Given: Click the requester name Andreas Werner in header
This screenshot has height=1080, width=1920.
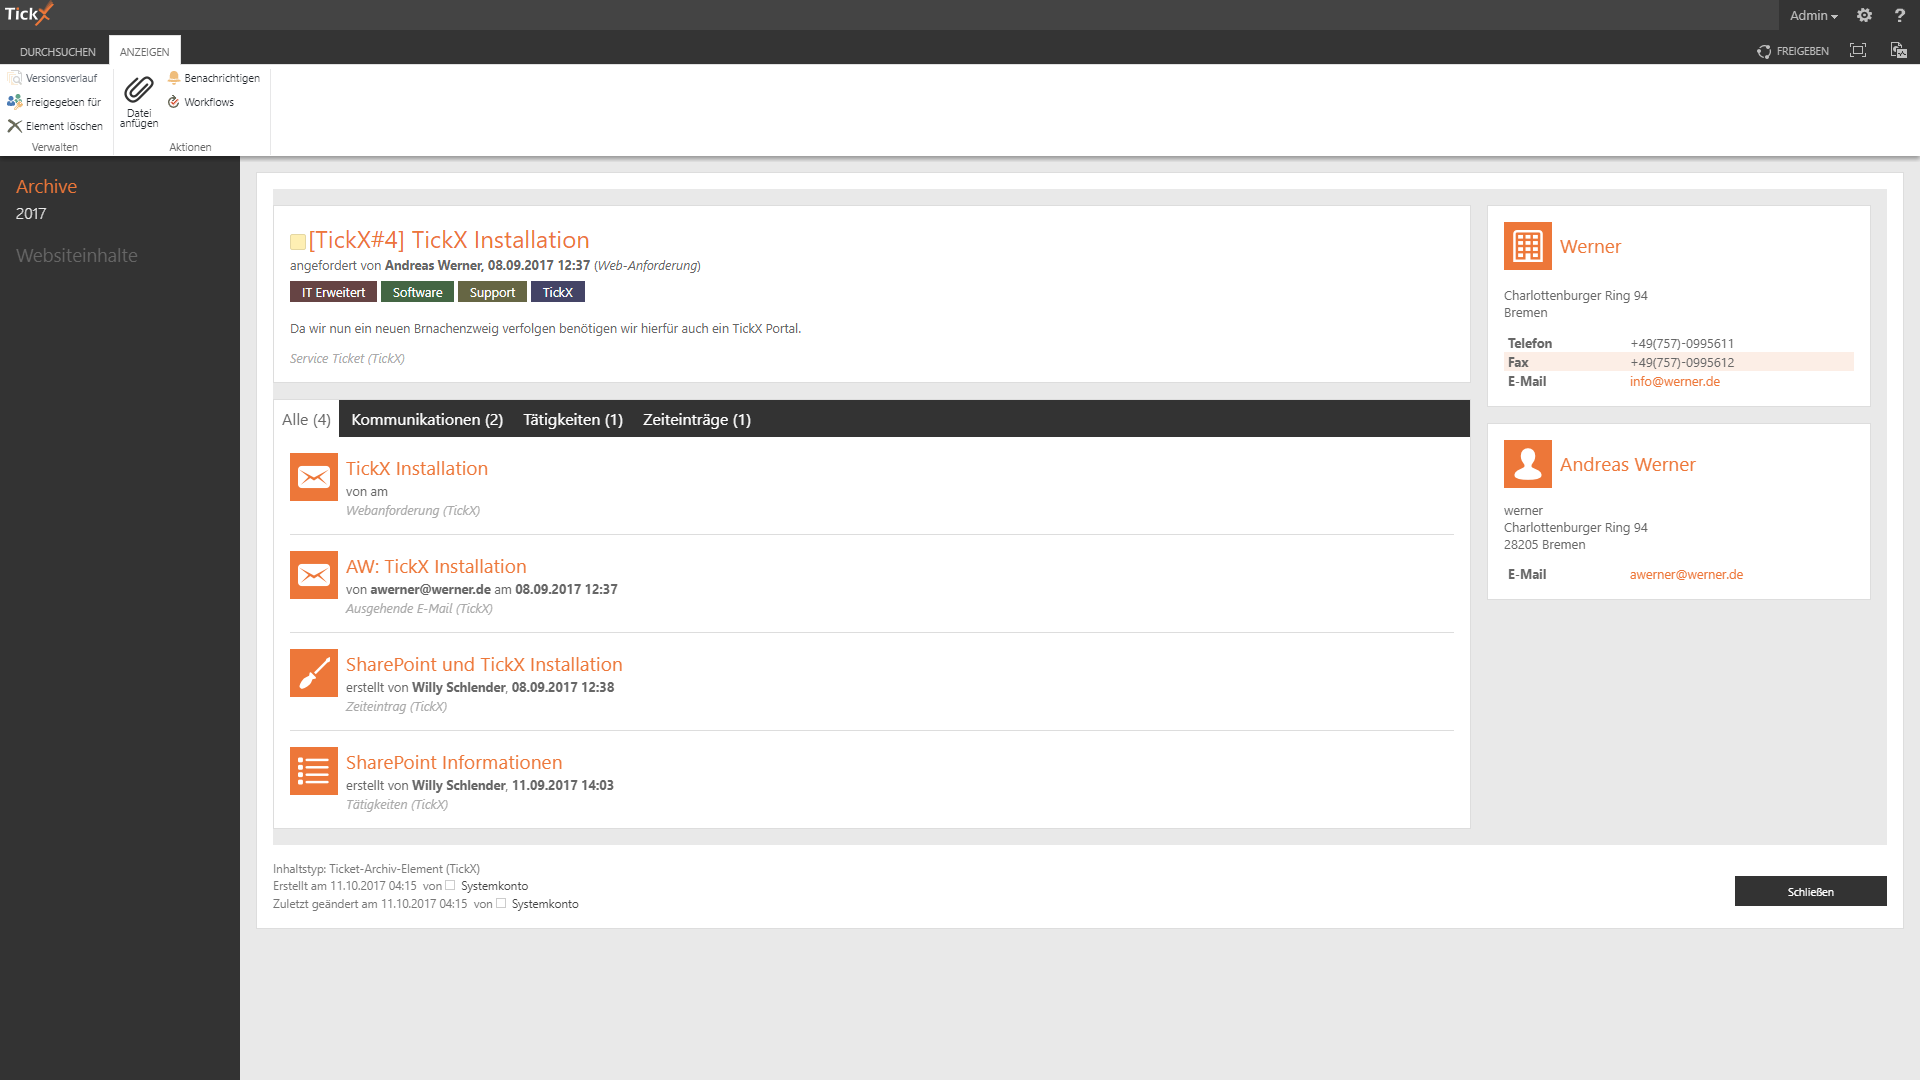Looking at the screenshot, I should pos(433,265).
